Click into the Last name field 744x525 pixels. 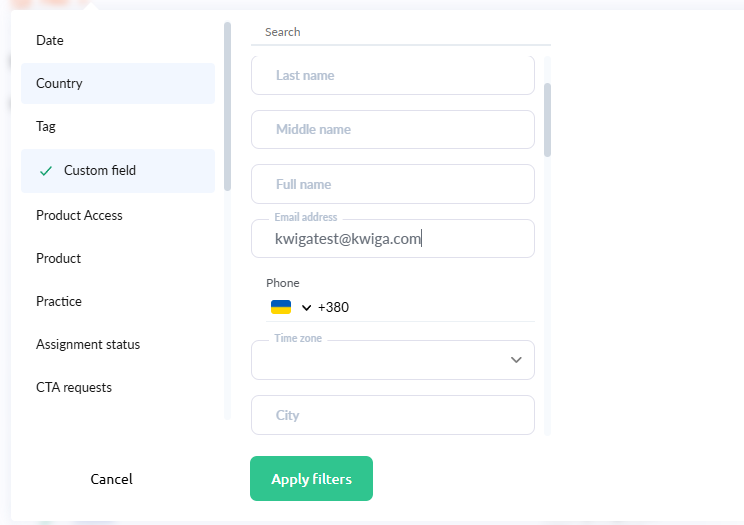click(x=392, y=75)
